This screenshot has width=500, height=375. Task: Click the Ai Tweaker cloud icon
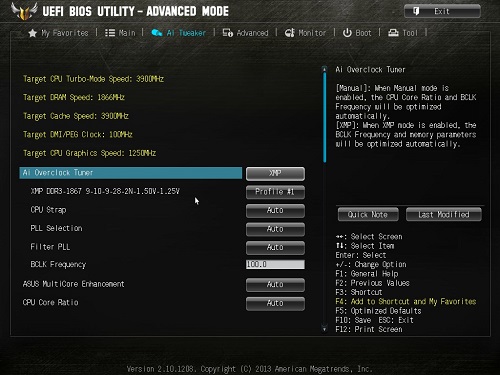[157, 33]
